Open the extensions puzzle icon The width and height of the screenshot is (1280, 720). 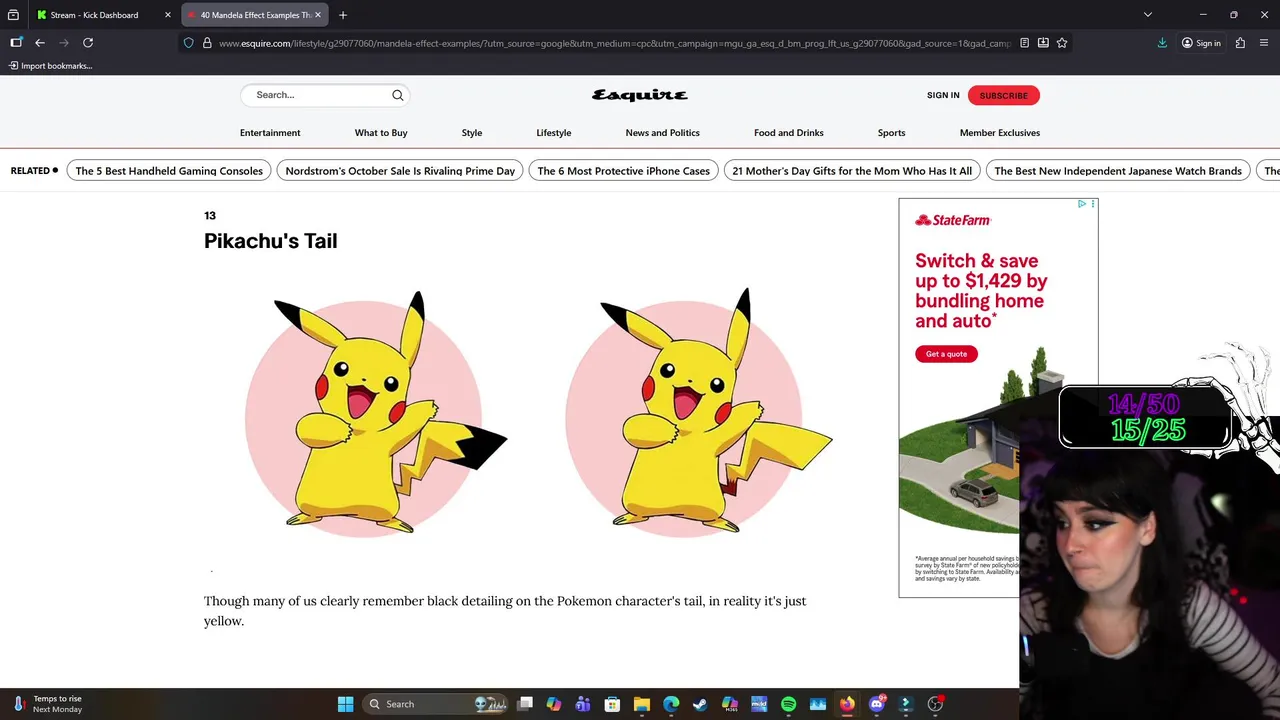pos(1240,43)
